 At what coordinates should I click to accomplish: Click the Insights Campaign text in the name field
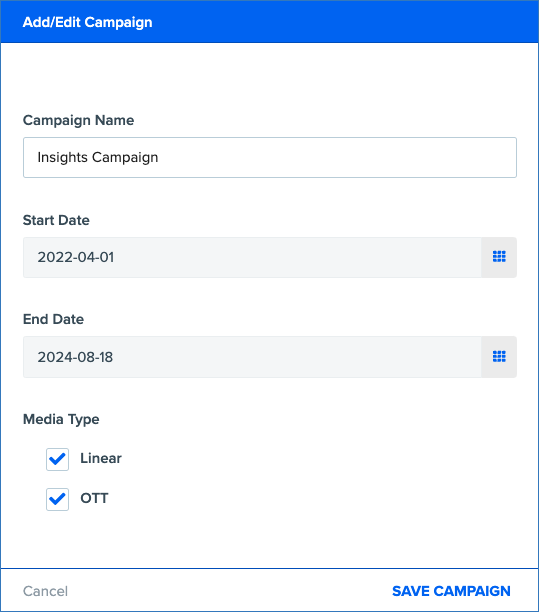98,157
